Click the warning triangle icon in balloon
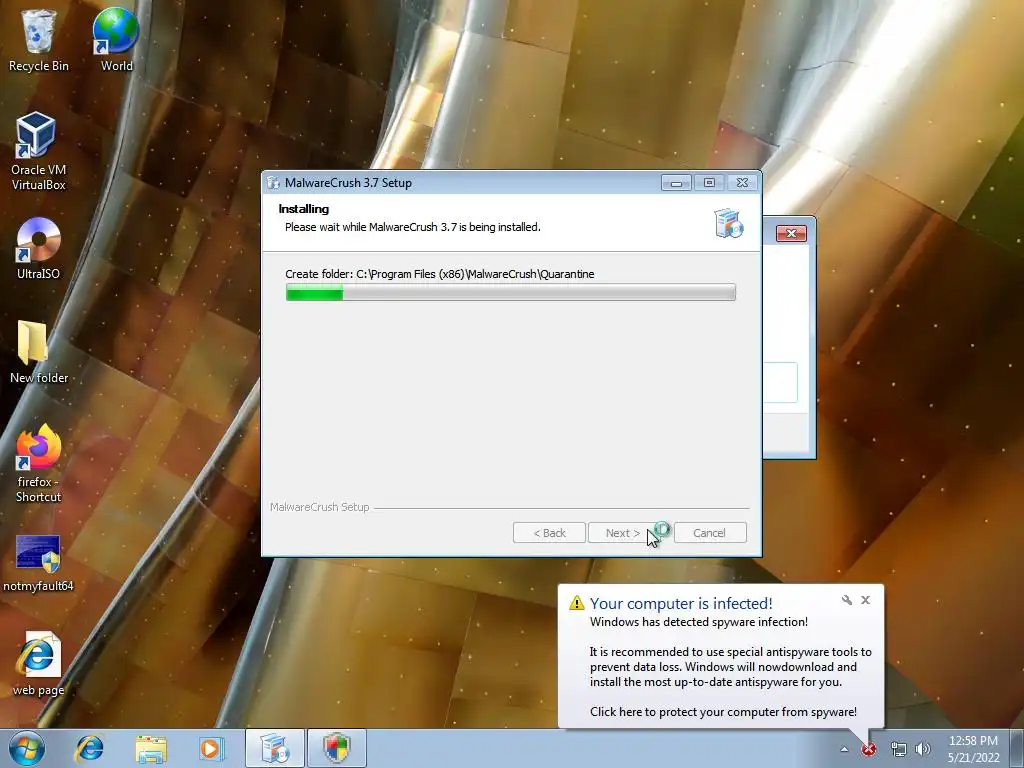 [577, 603]
